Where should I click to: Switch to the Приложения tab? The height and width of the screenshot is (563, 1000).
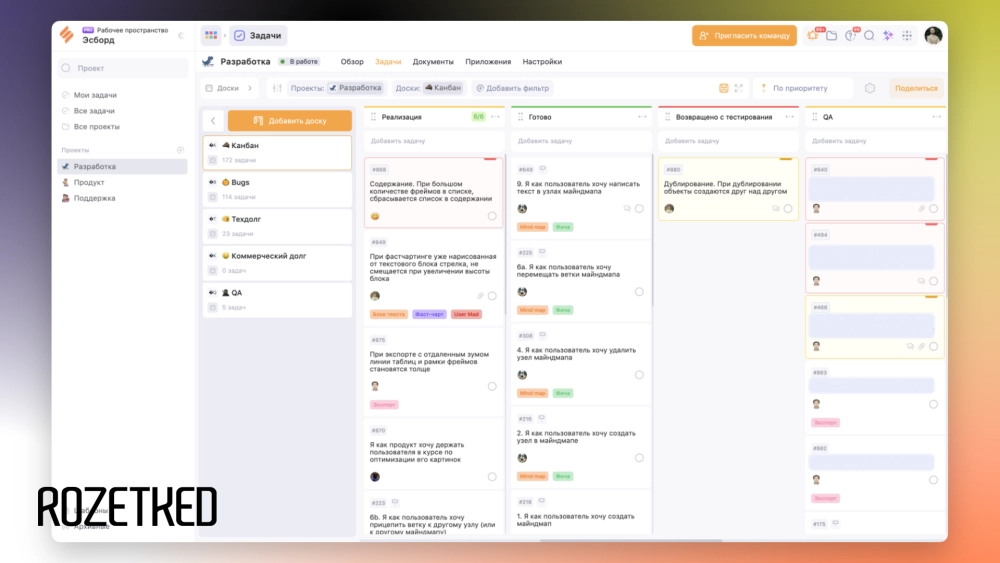tap(488, 62)
